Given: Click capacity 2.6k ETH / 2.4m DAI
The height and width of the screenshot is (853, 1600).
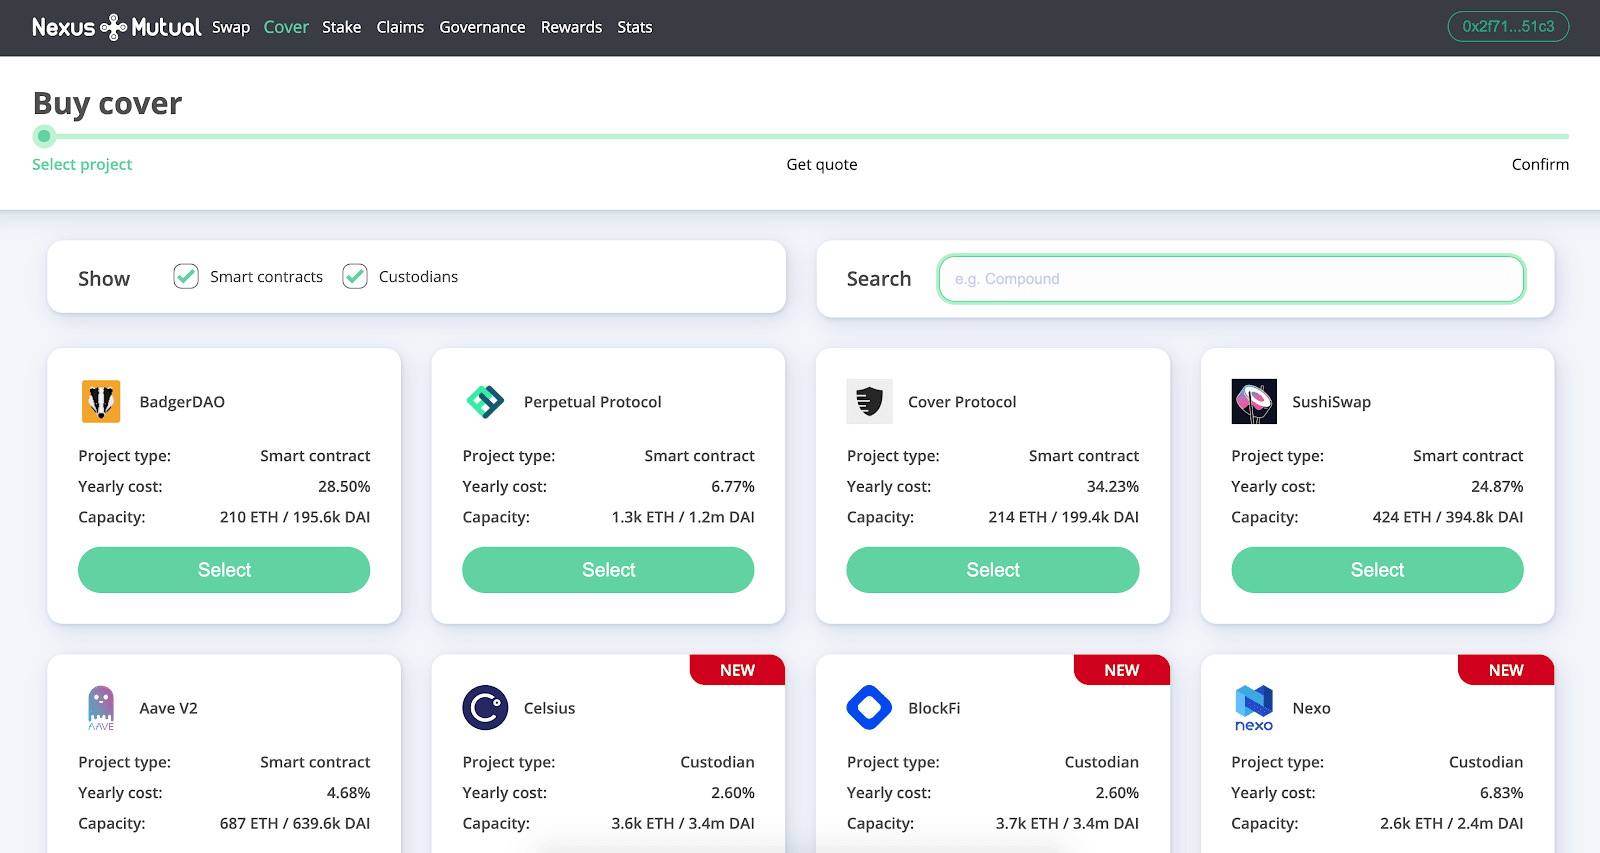Looking at the screenshot, I should click(1452, 823).
